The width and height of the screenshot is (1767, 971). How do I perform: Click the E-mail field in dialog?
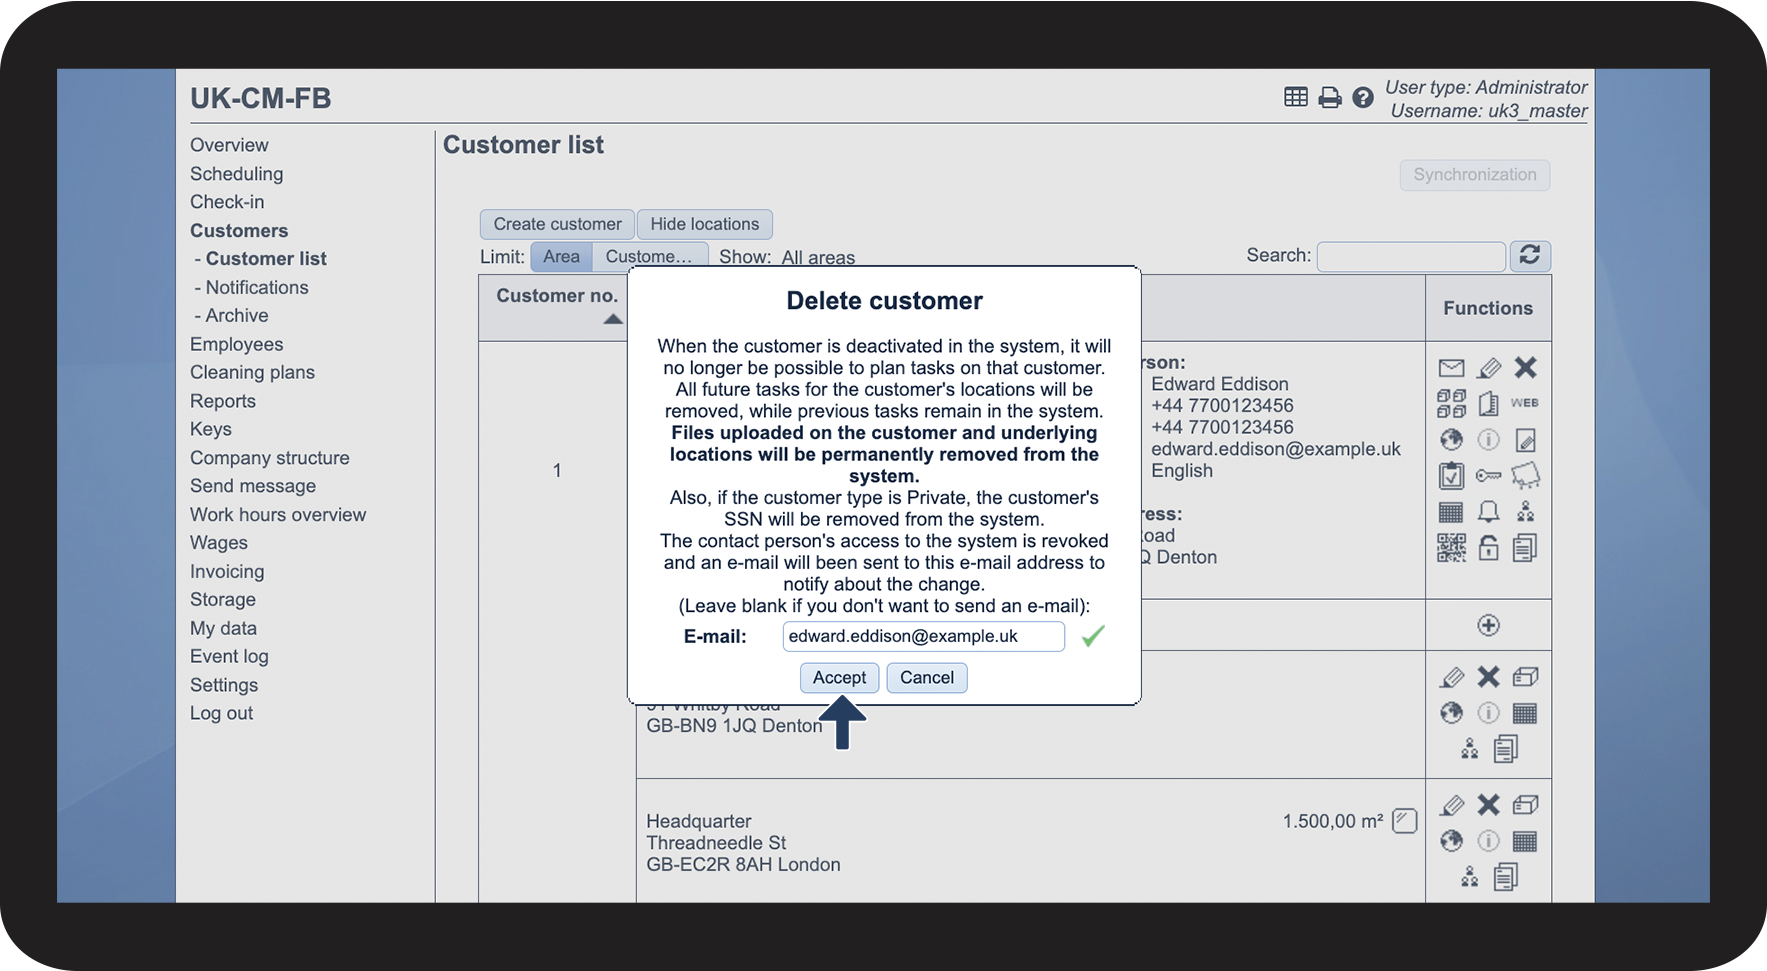tap(922, 637)
